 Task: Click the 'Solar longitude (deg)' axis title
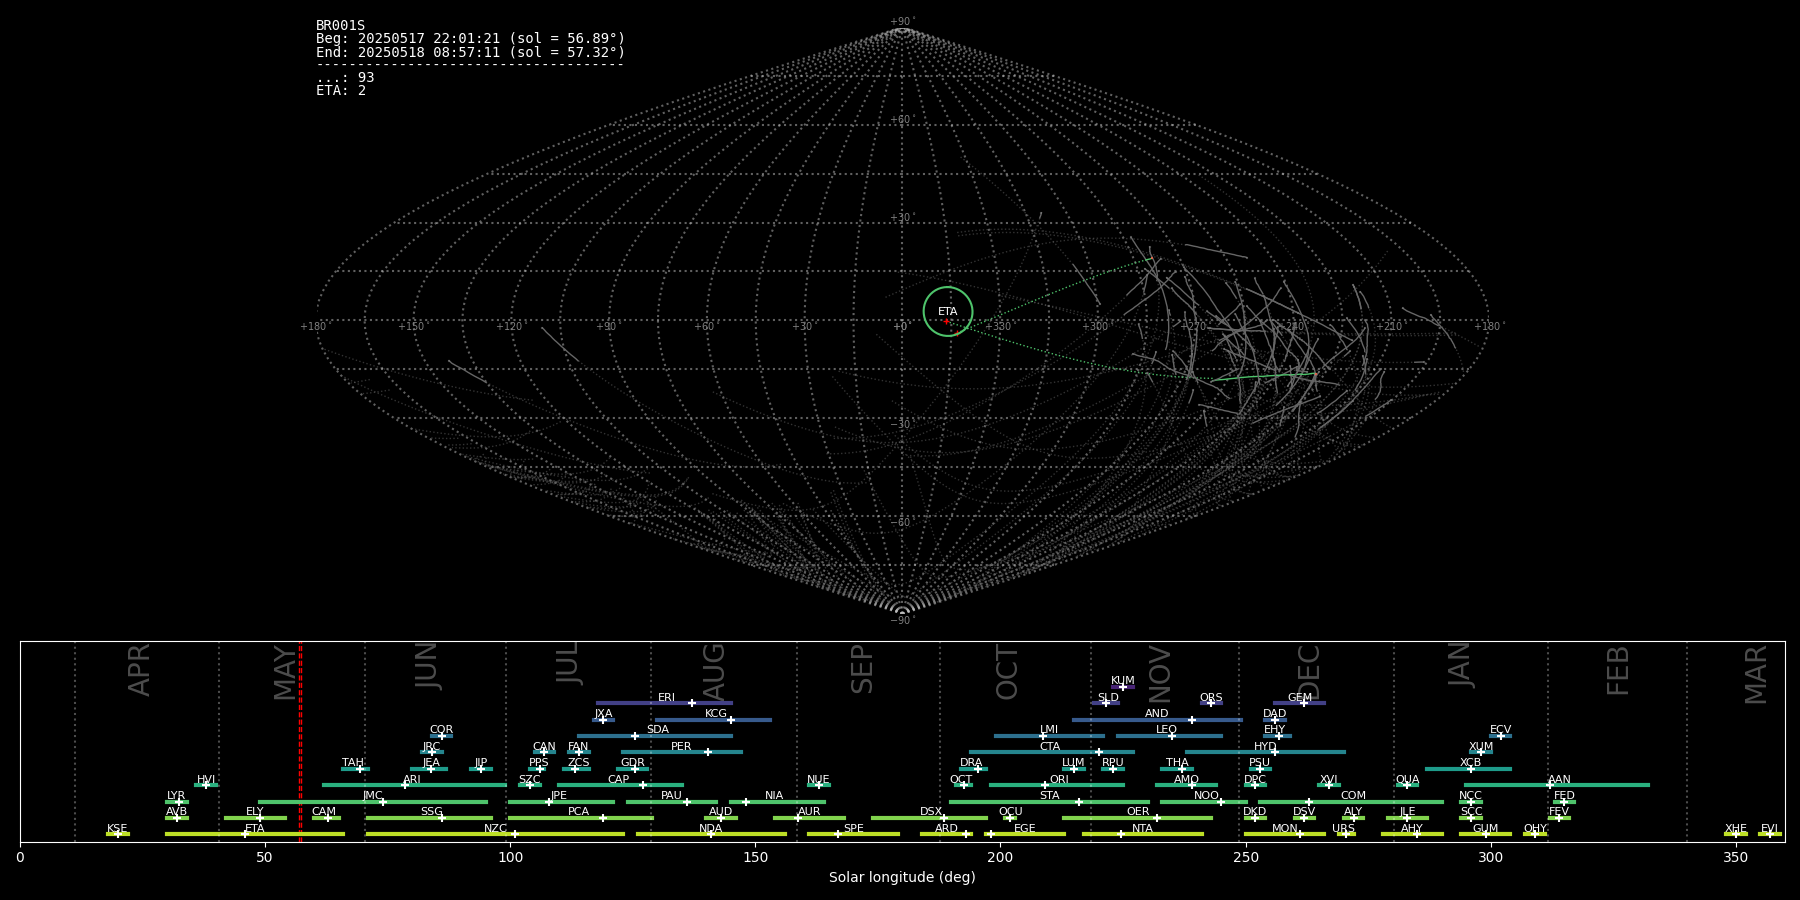902,877
